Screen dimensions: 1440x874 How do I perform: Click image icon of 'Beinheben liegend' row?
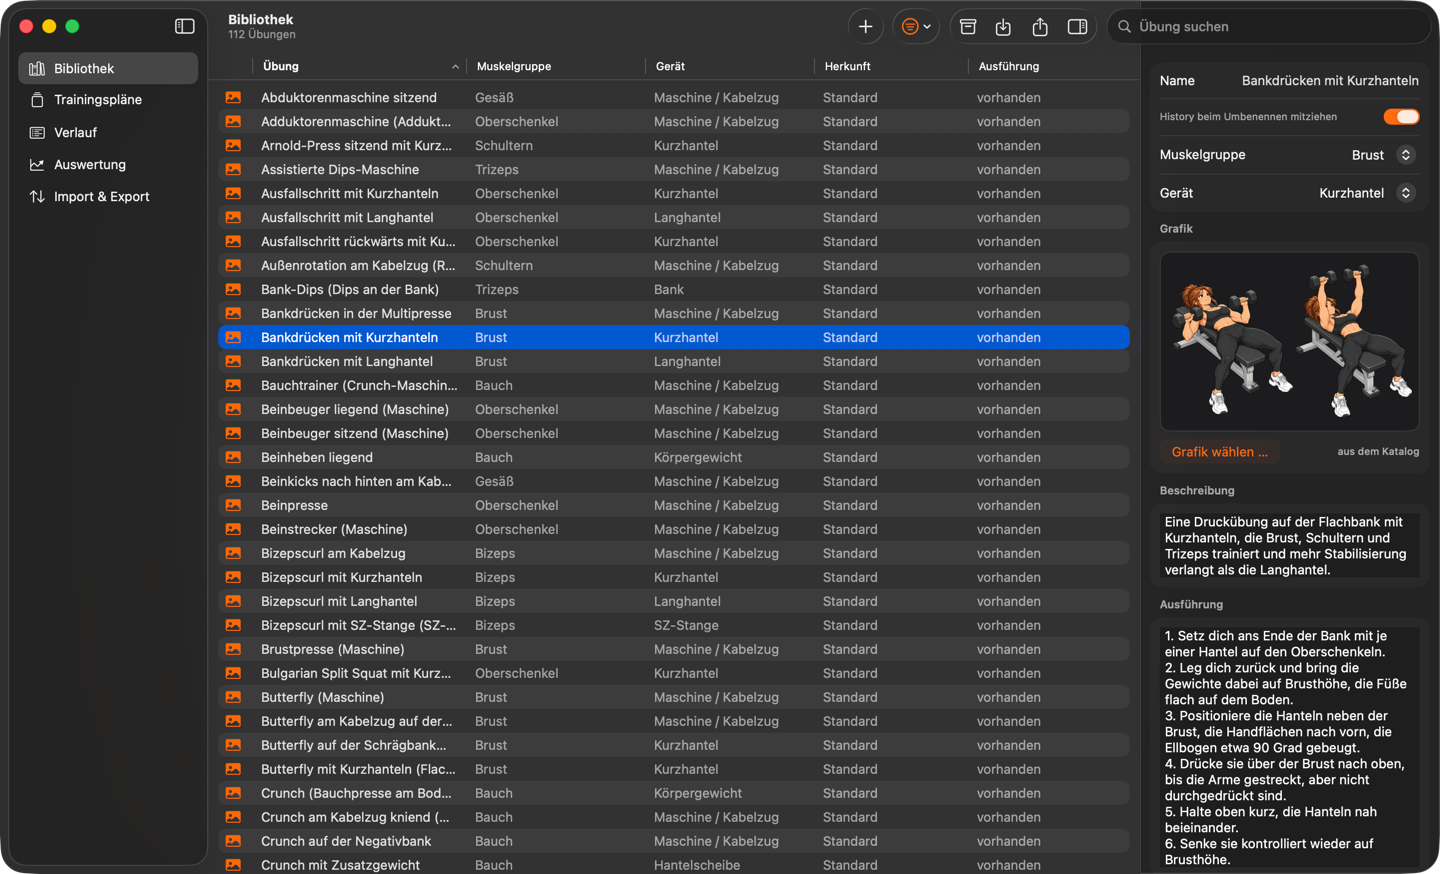click(x=233, y=457)
